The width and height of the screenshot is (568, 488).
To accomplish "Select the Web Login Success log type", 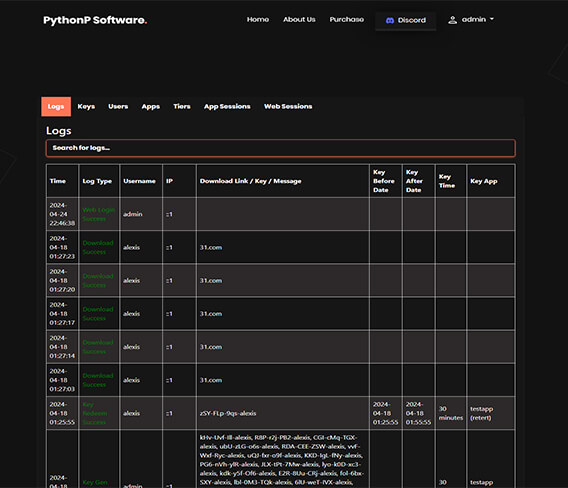I will click(99, 214).
